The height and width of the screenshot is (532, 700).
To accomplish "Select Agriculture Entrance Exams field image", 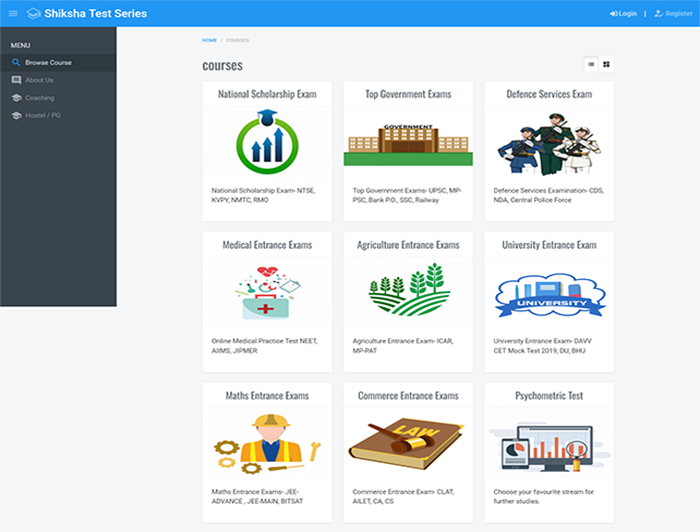I will (x=408, y=291).
